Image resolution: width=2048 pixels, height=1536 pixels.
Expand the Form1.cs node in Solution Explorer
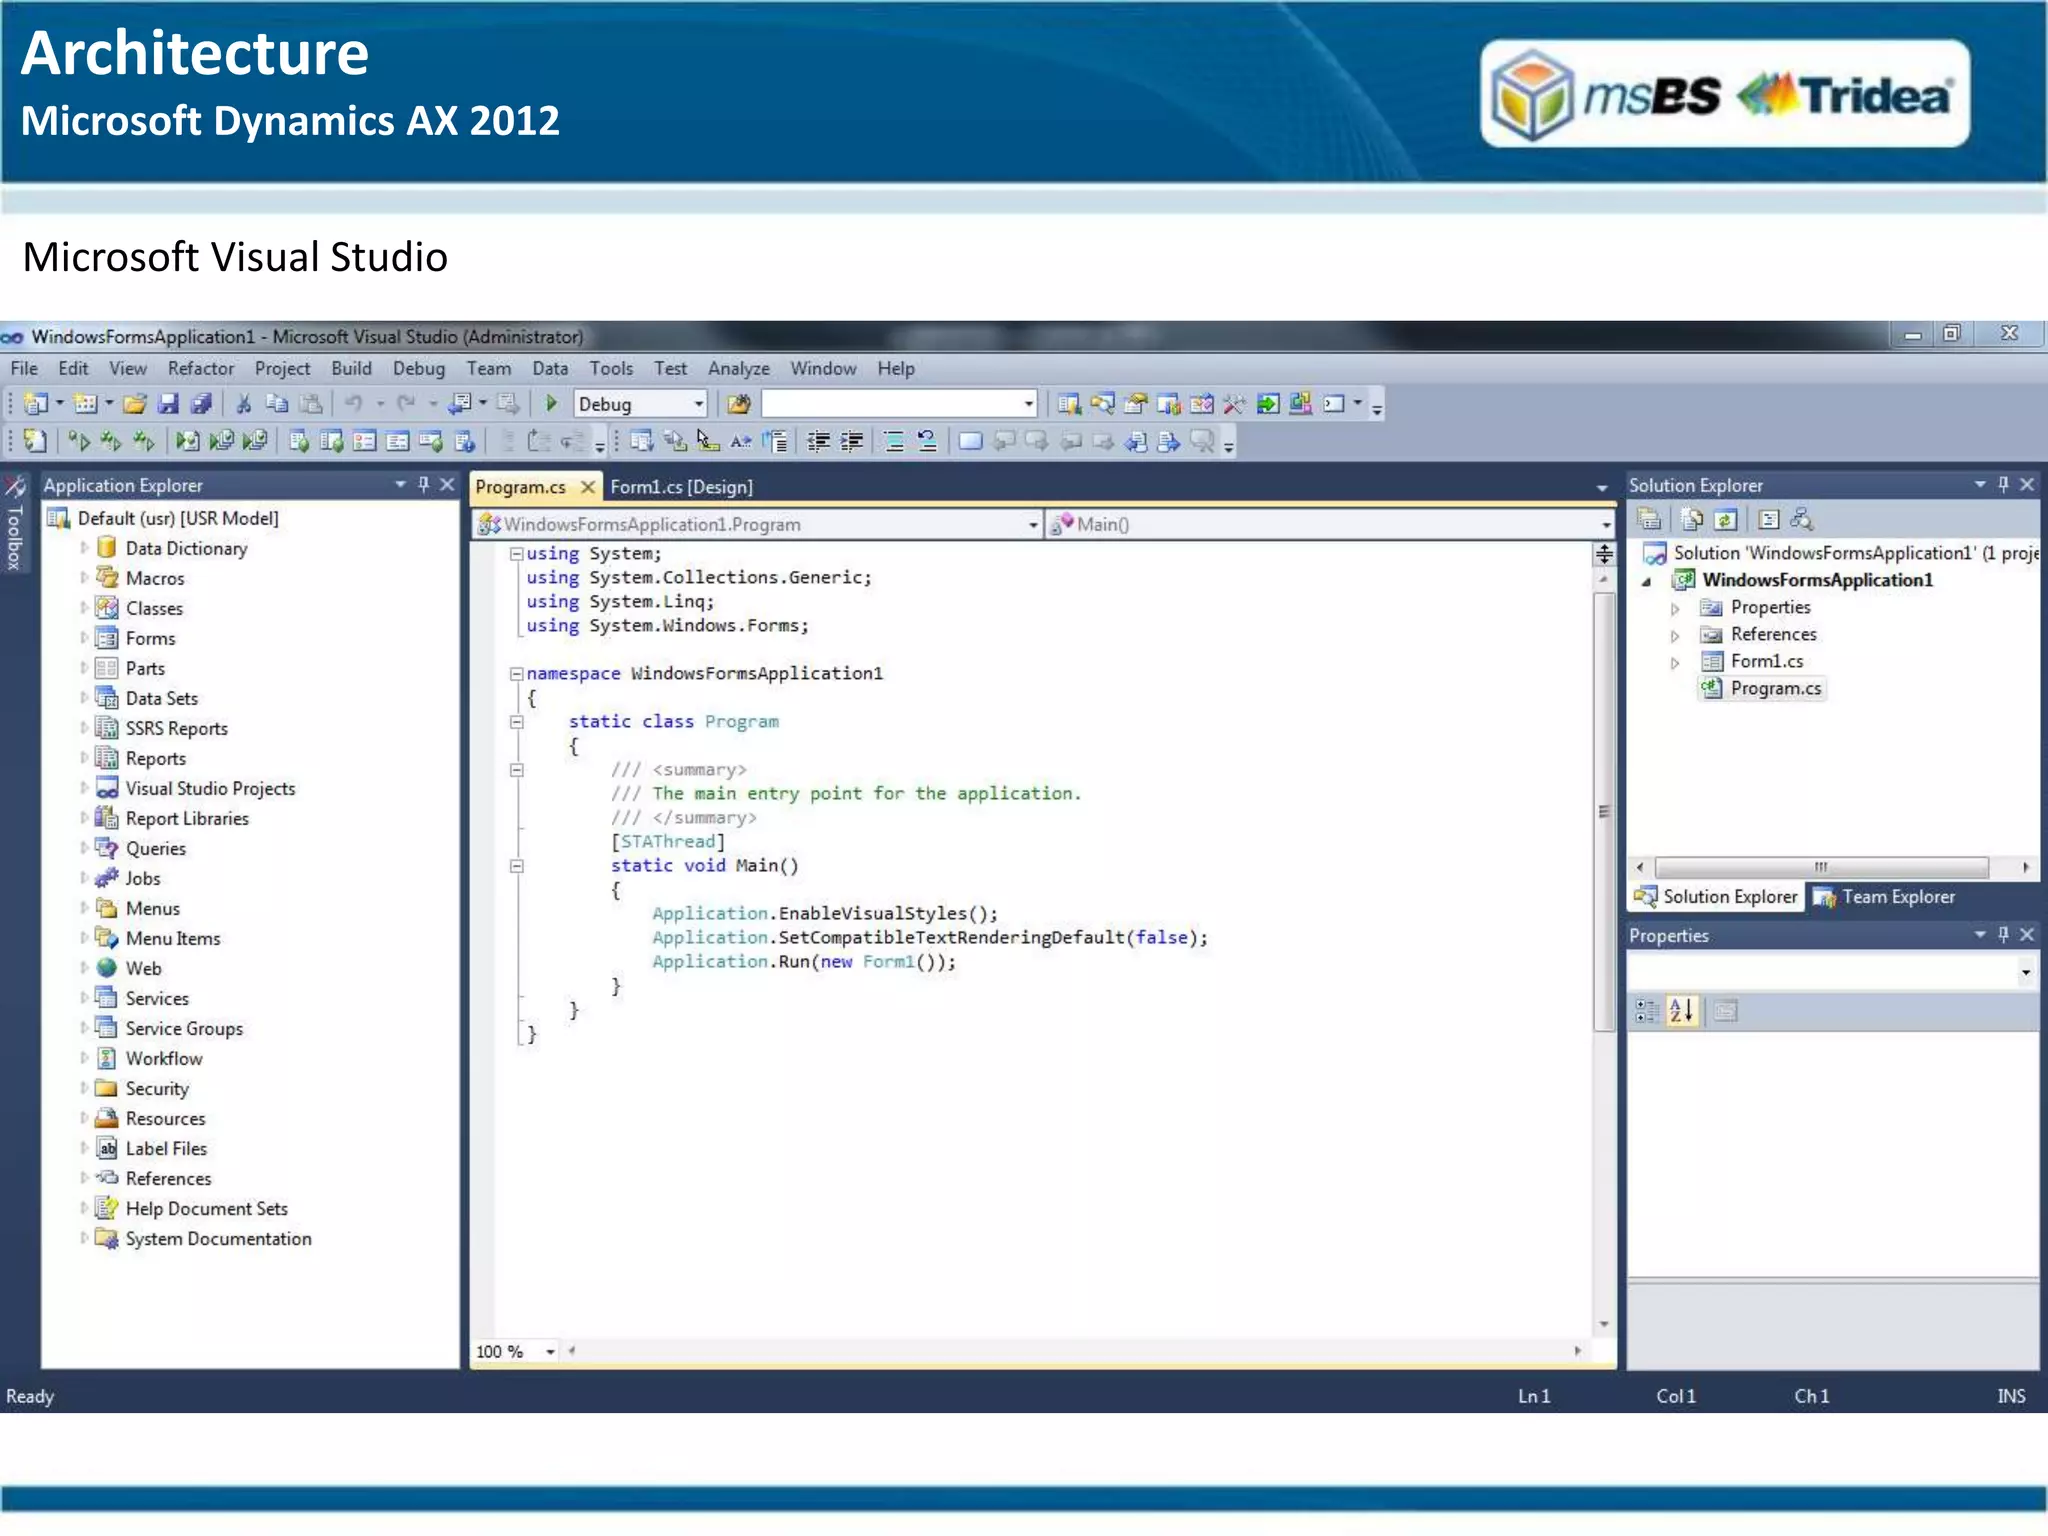(x=1675, y=662)
